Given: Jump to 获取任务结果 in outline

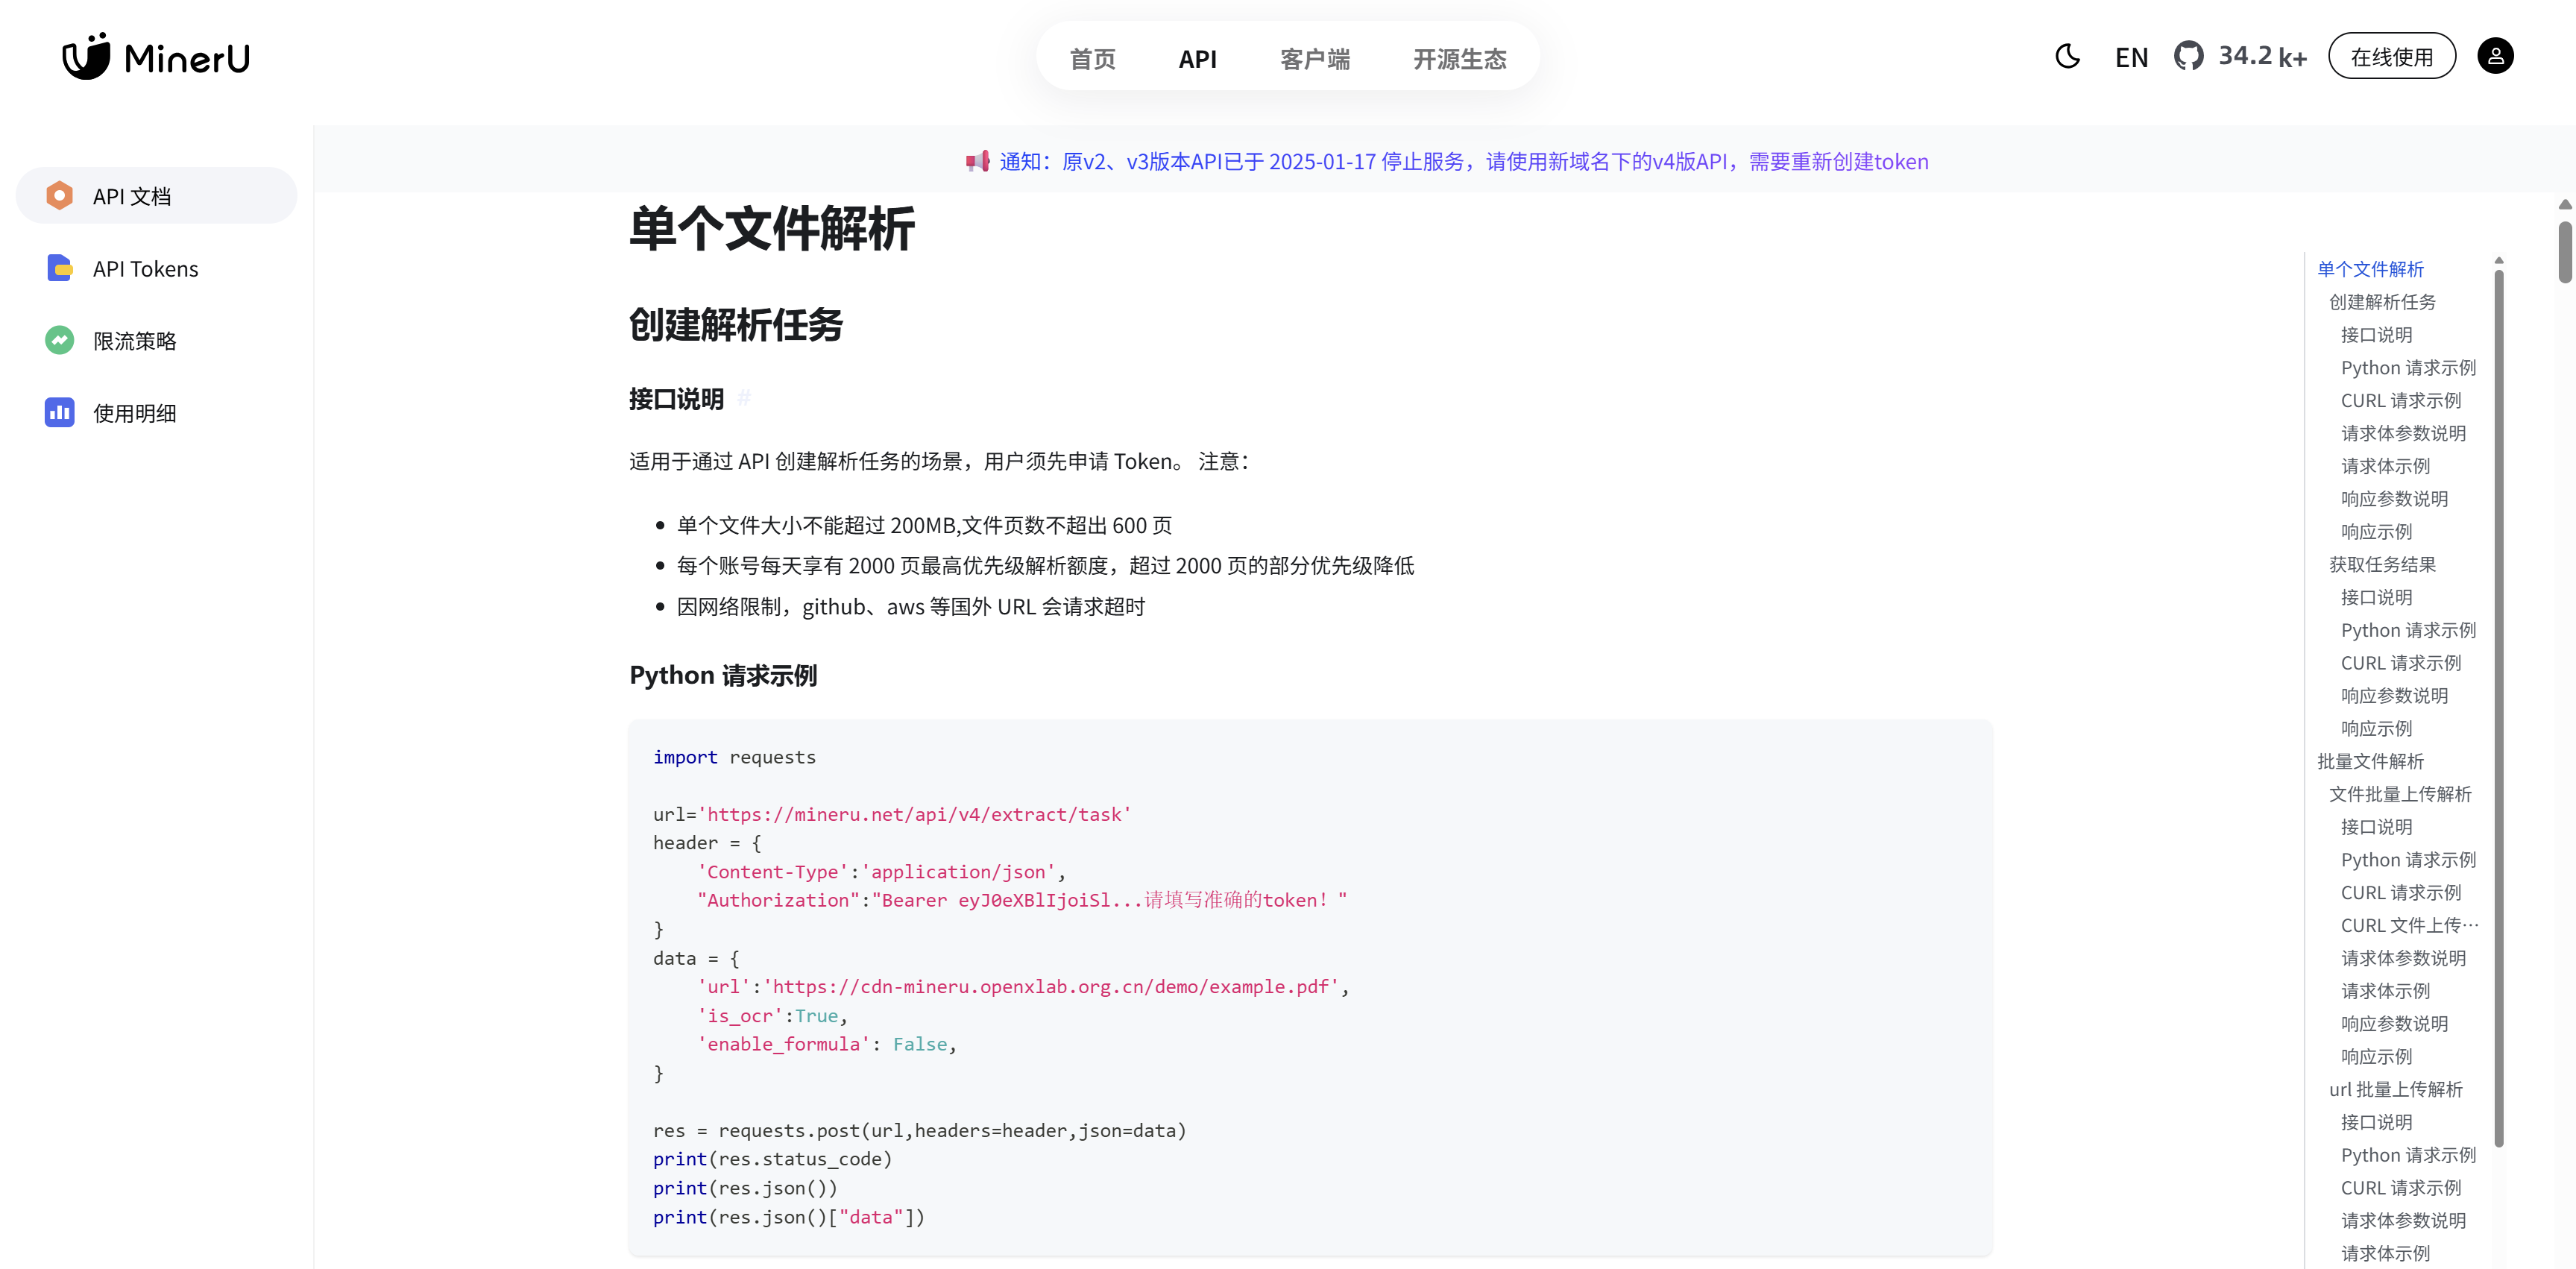Looking at the screenshot, I should [2382, 564].
